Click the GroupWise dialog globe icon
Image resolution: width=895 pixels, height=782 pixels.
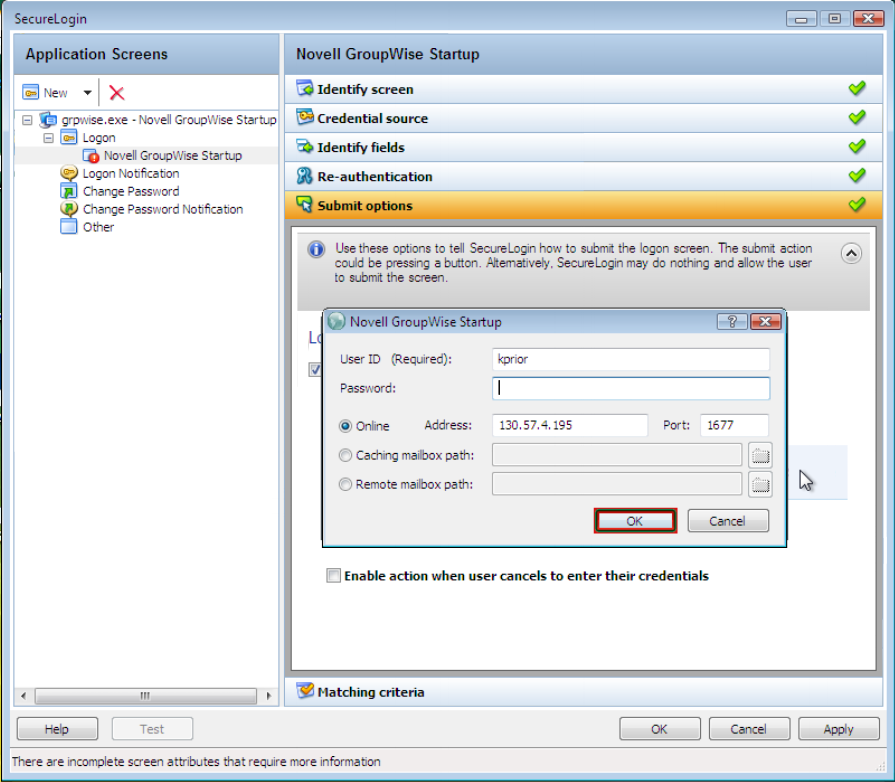(336, 321)
